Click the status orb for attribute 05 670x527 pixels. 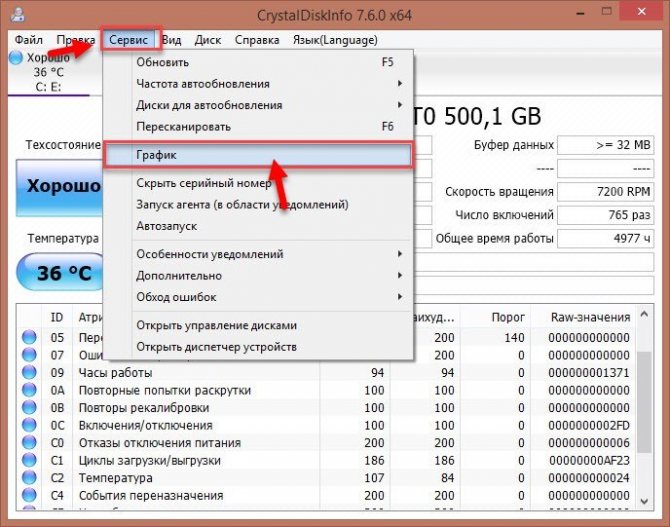[x=29, y=337]
